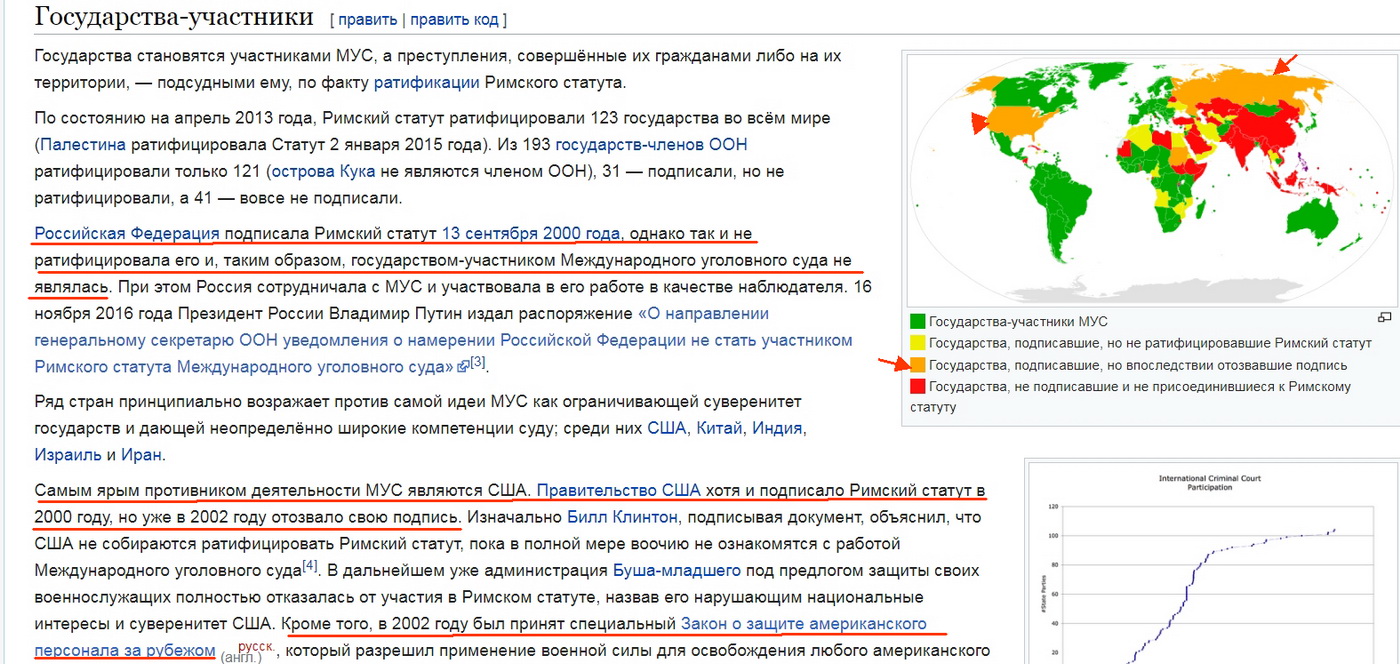This screenshot has height=664, width=1400.
Task: Open the 'Буша-младшего' link
Action: pos(676,571)
